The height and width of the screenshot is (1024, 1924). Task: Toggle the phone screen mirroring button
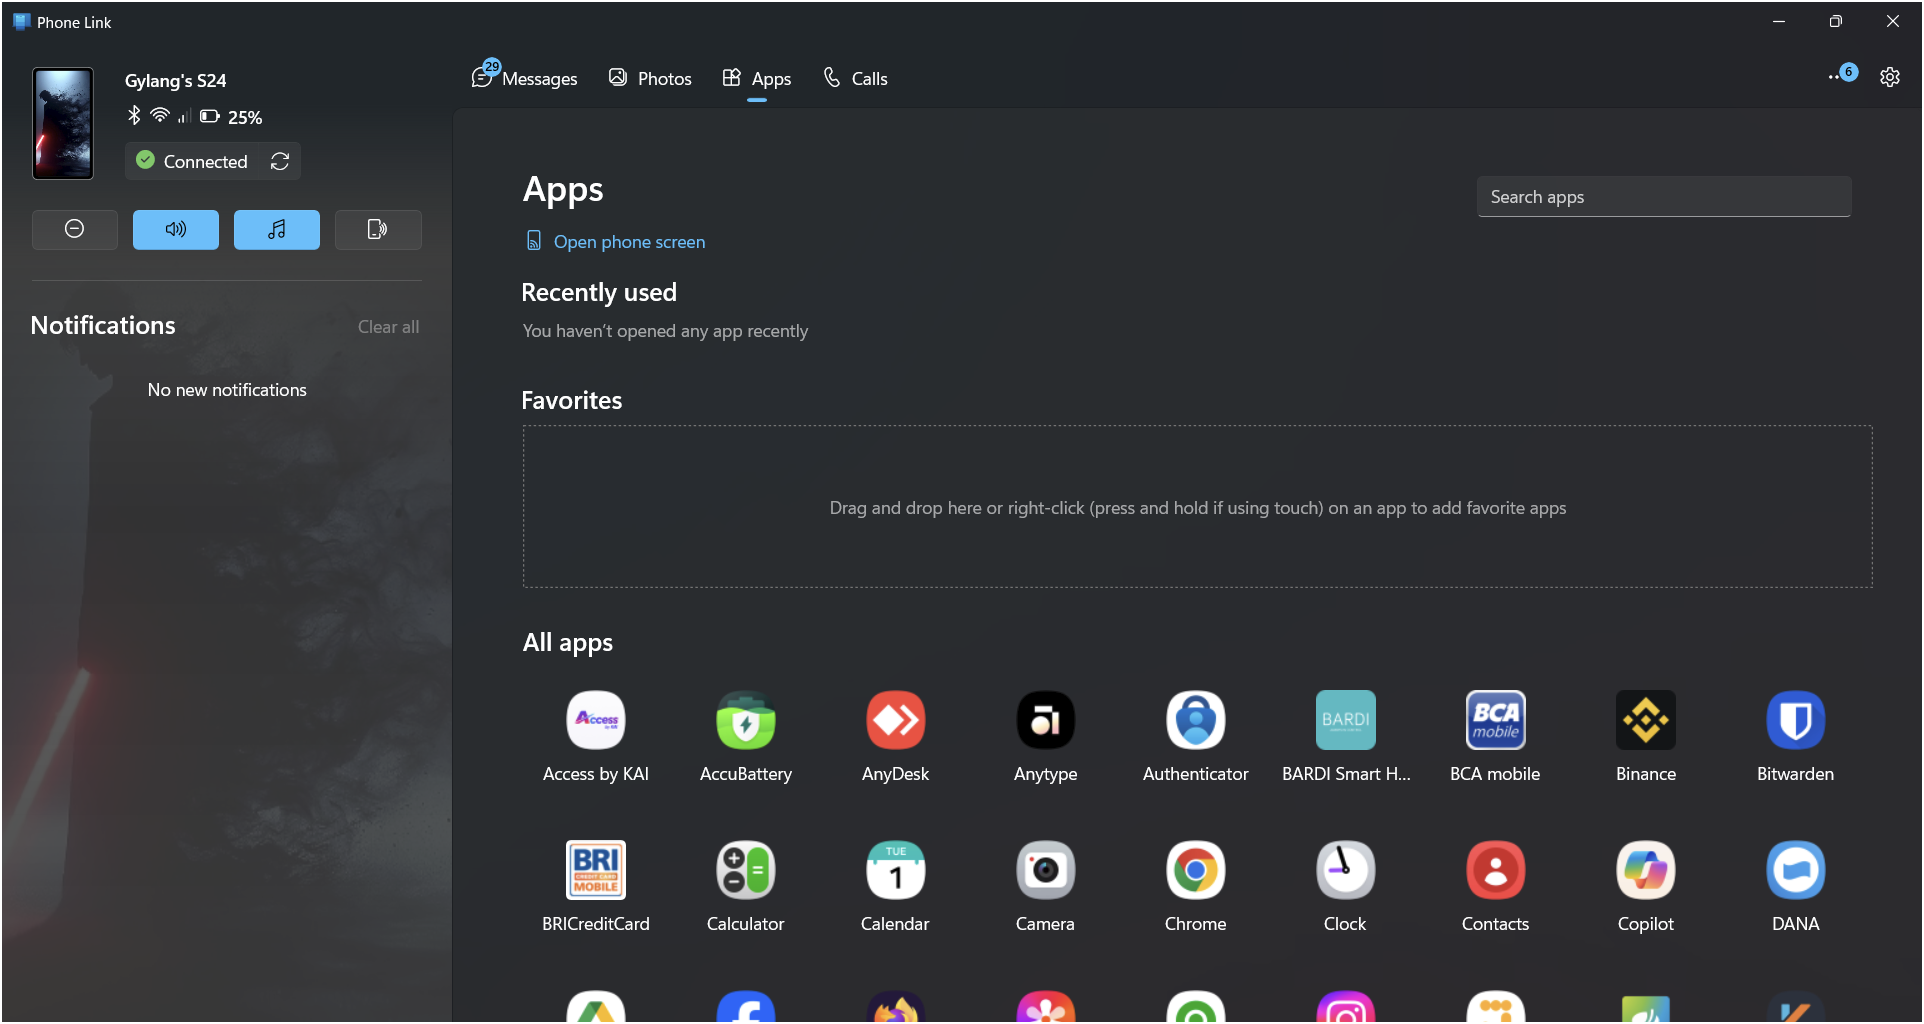click(x=378, y=229)
